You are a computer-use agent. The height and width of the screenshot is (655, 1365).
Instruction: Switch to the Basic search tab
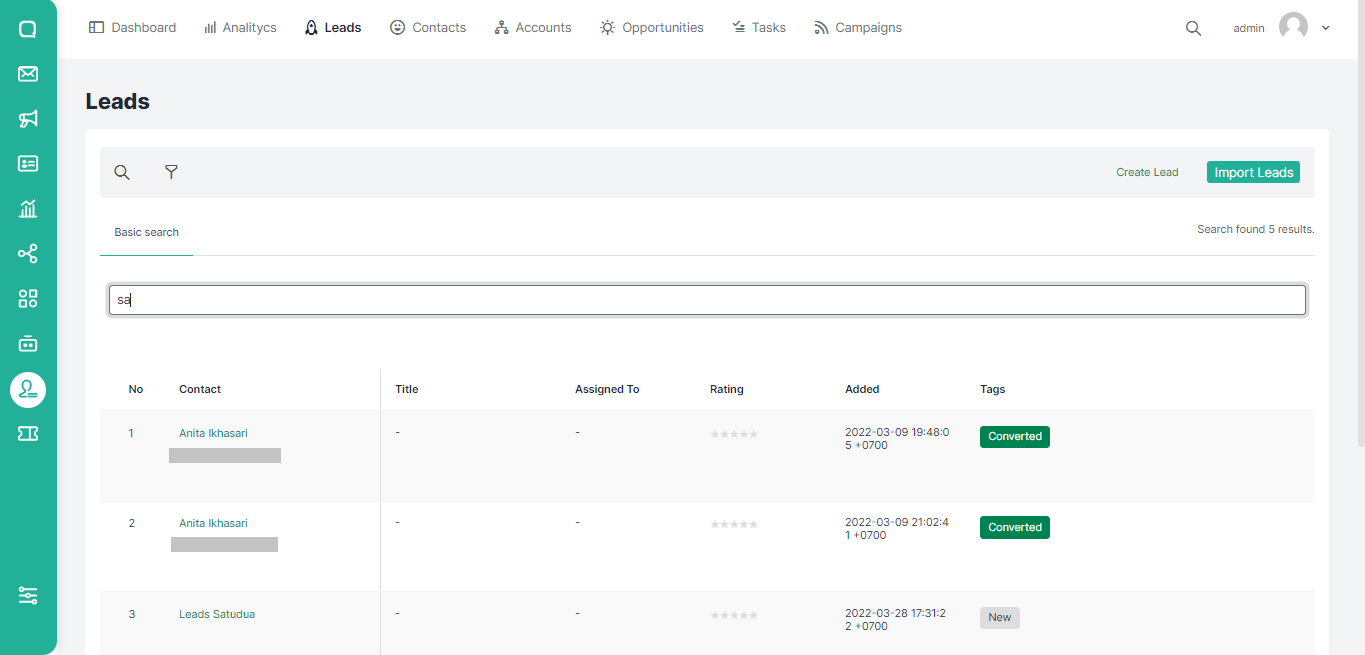click(x=146, y=232)
